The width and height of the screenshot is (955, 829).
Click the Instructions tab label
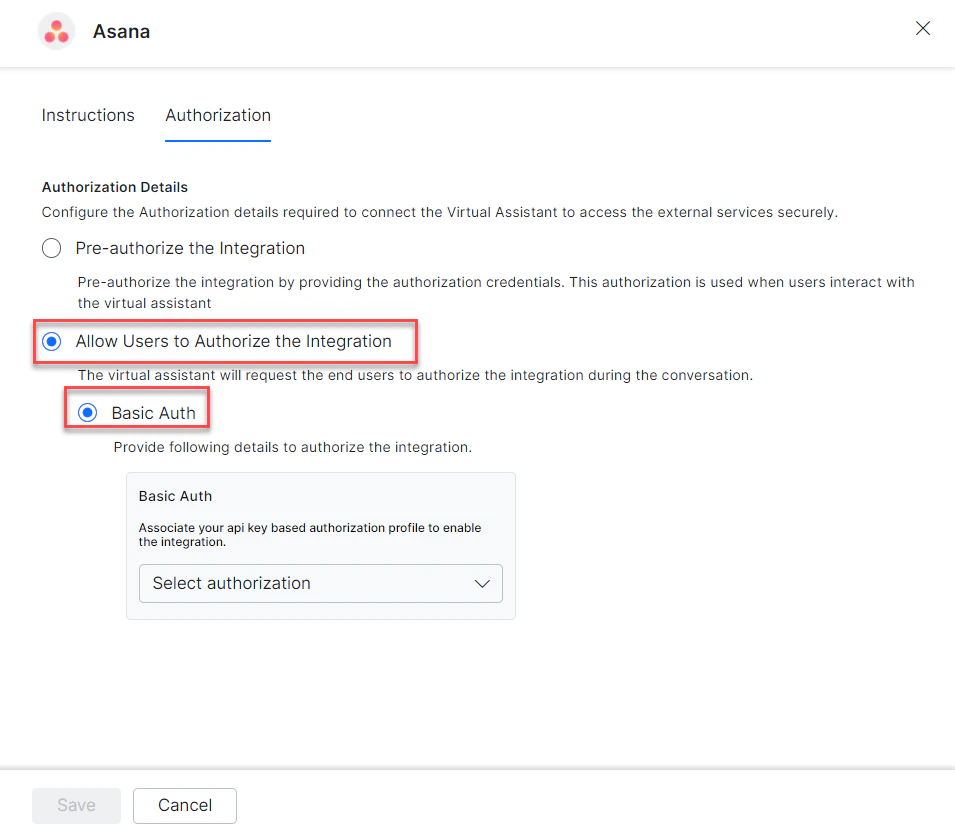pos(88,115)
